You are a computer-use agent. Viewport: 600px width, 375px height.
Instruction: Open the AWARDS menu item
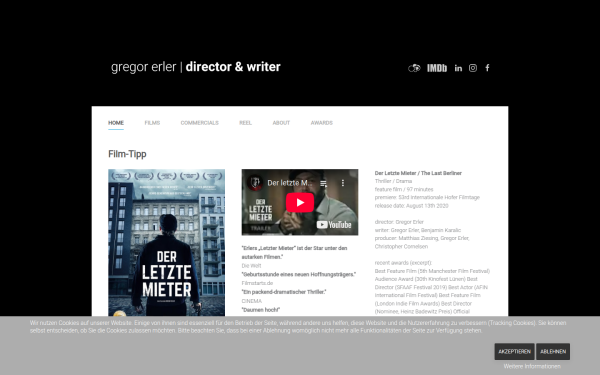[x=322, y=123]
